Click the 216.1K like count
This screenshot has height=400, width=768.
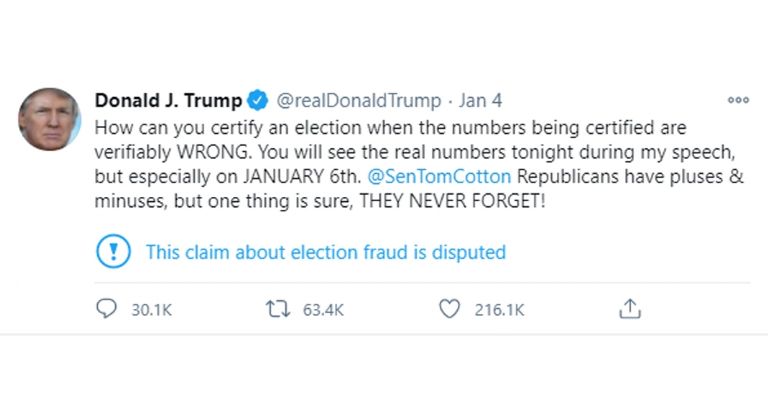pyautogui.click(x=499, y=310)
